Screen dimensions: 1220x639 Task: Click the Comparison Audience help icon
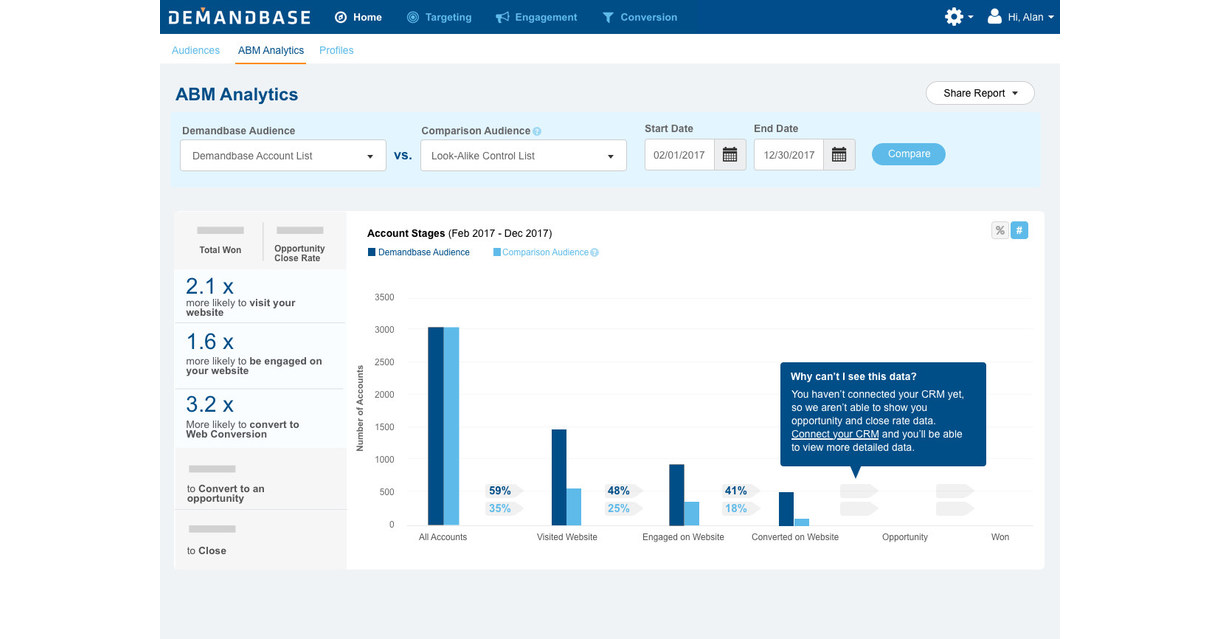537,131
